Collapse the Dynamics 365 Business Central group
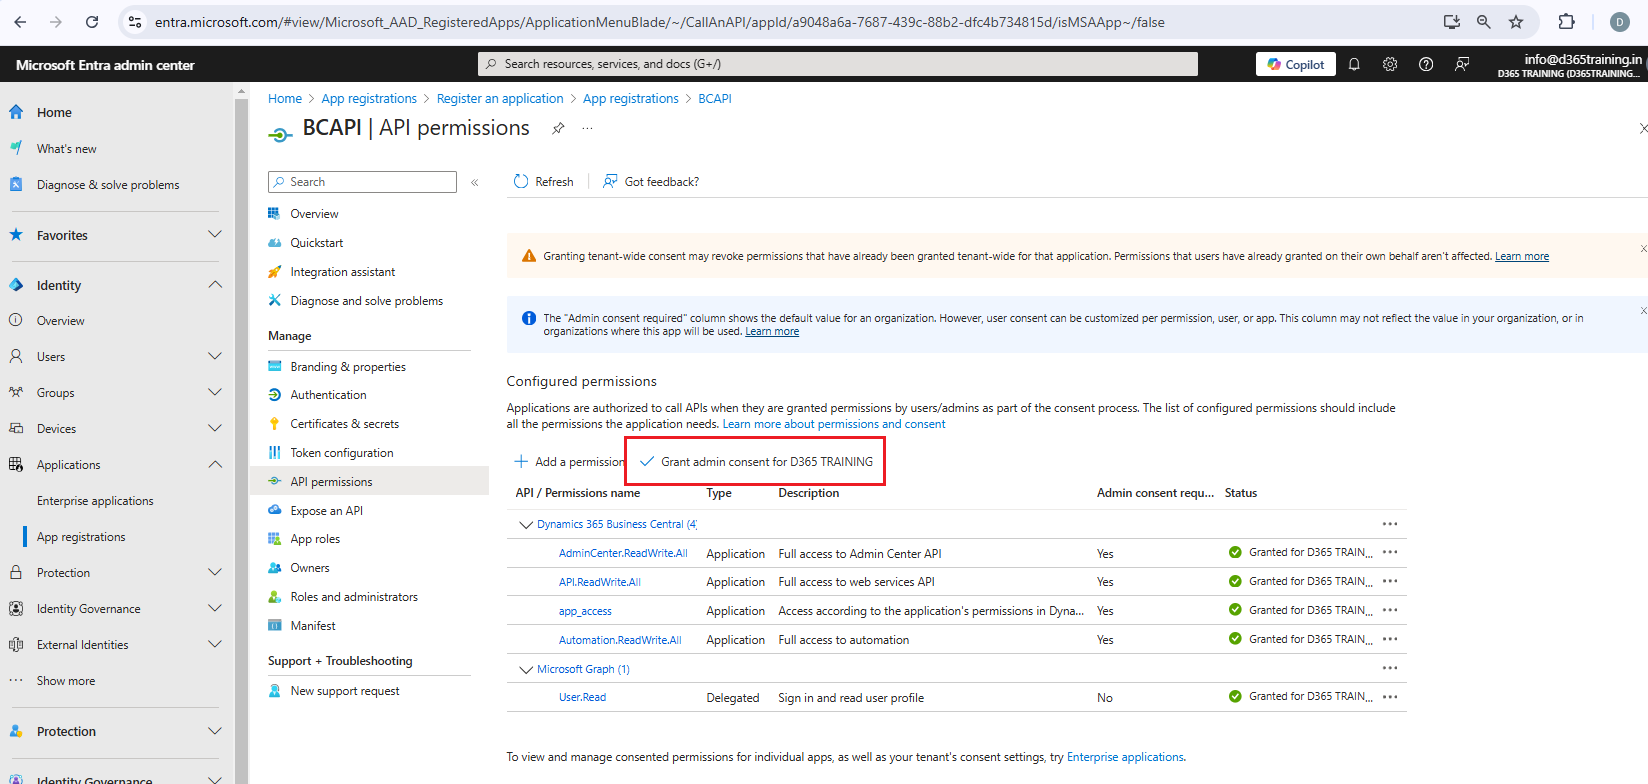1648x784 pixels. pos(526,524)
